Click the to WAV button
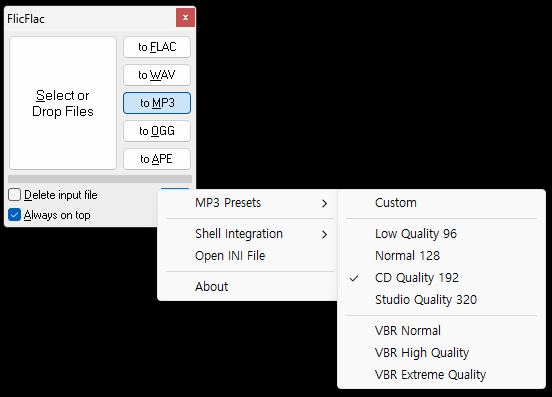This screenshot has height=397, width=552. [x=157, y=75]
